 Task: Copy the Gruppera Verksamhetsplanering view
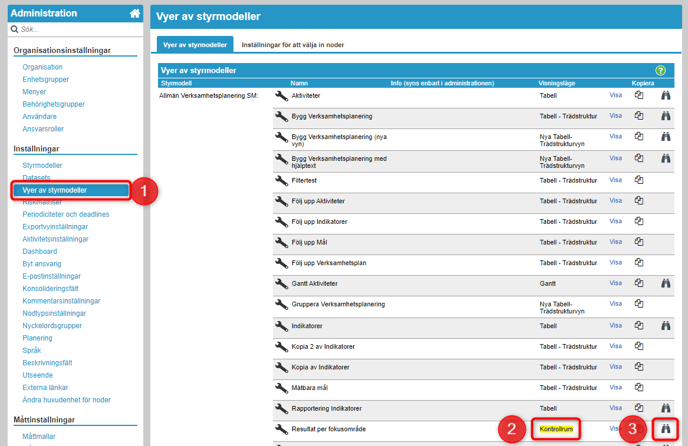tap(640, 305)
